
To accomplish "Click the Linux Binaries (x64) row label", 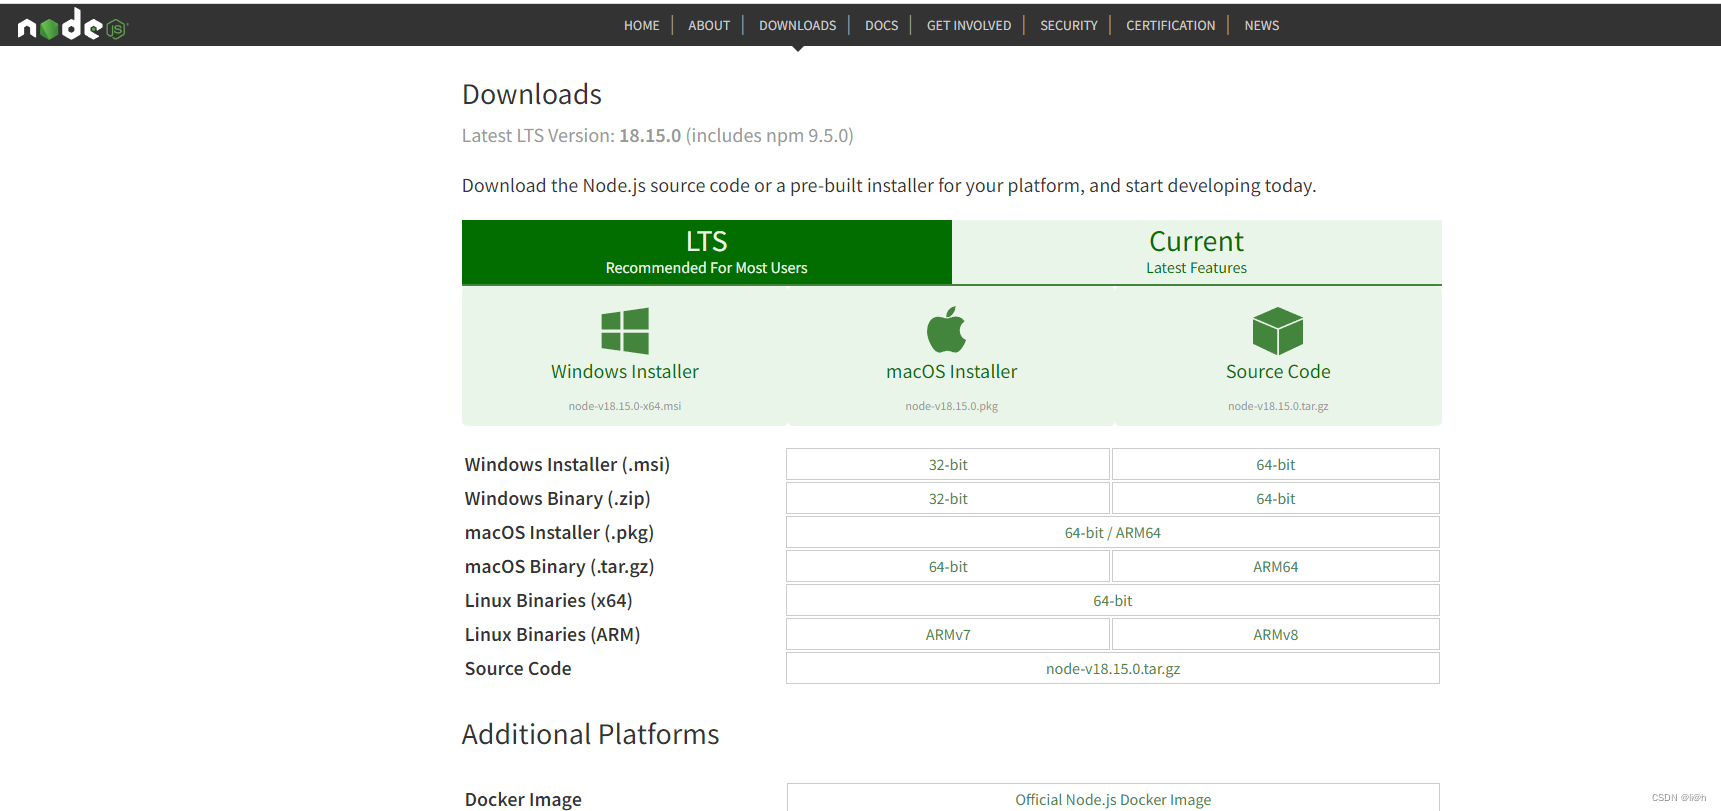I will 548,600.
